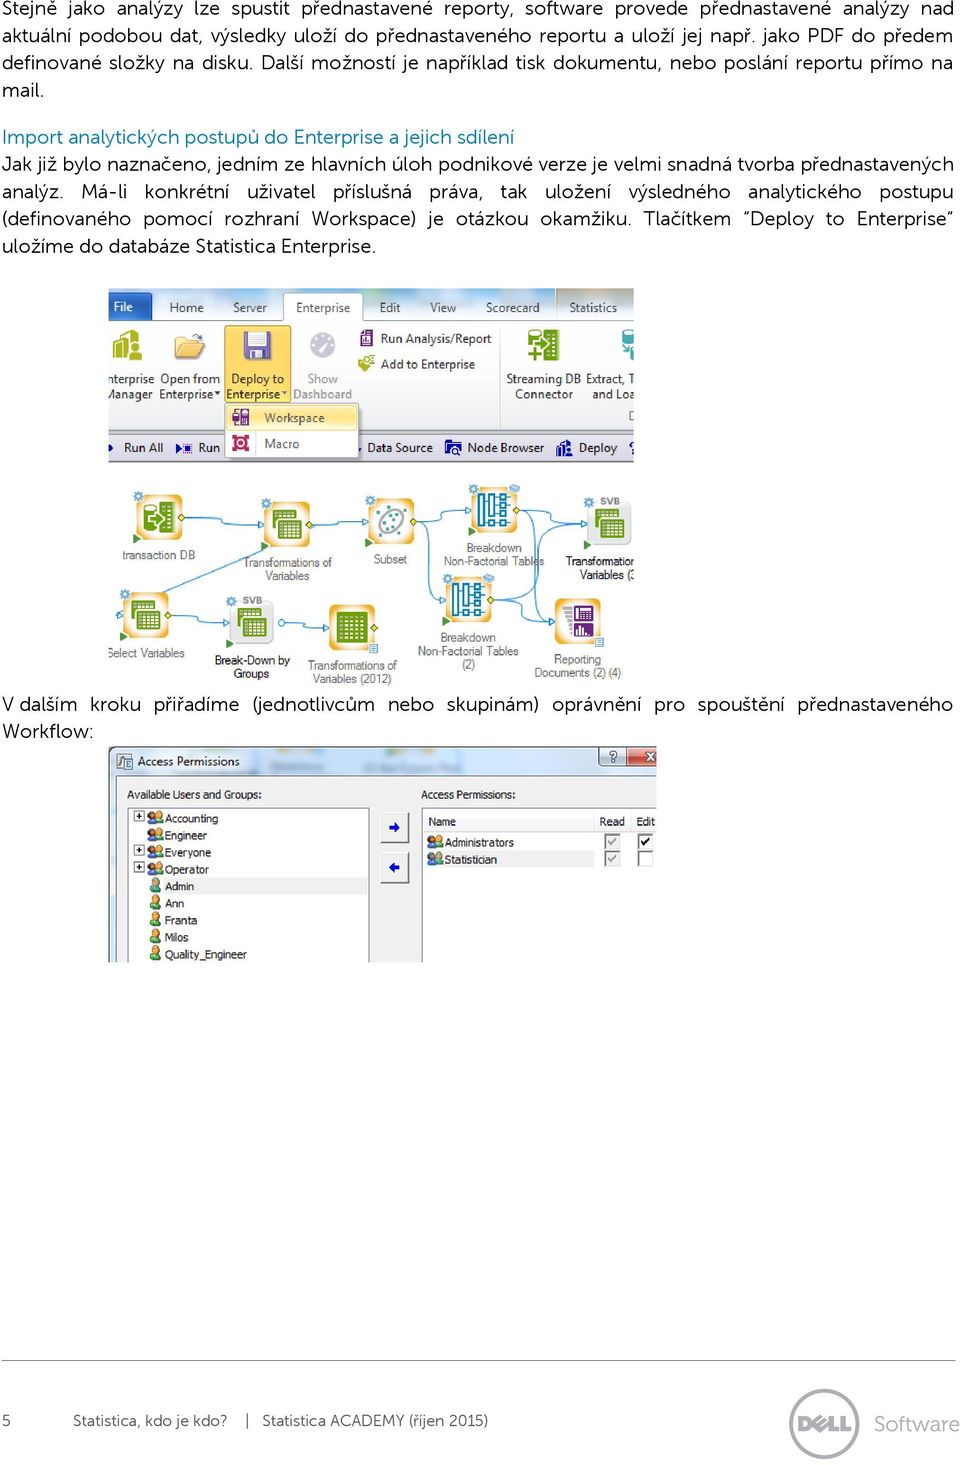Expand the Operator group
The height and width of the screenshot is (1465, 960).
click(x=139, y=867)
